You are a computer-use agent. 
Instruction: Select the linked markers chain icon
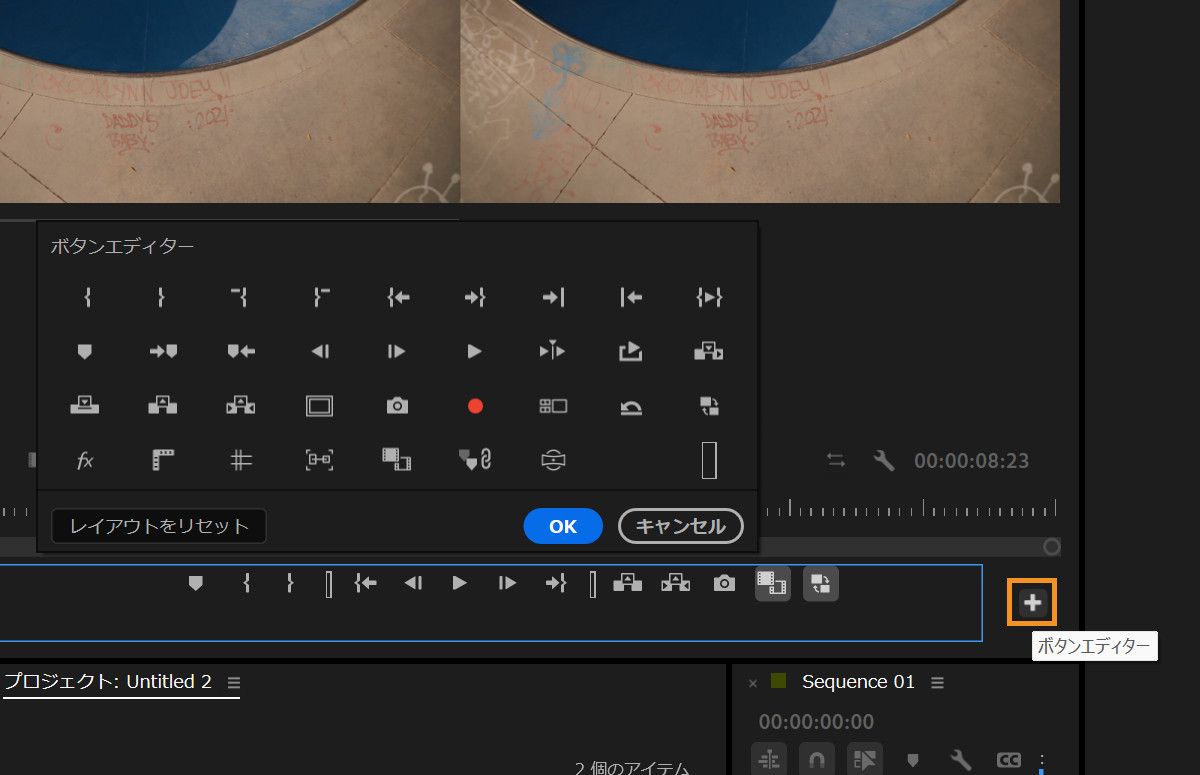click(475, 460)
